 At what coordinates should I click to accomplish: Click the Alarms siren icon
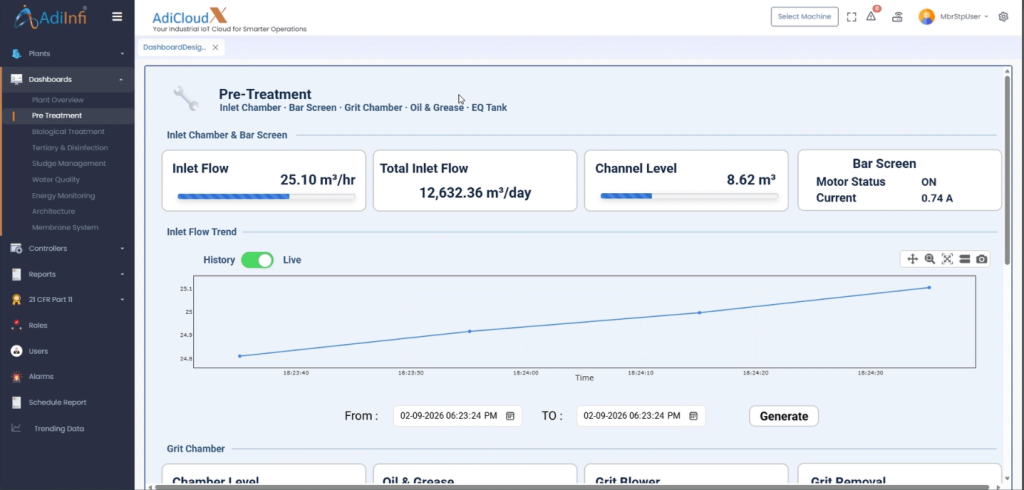coord(16,376)
